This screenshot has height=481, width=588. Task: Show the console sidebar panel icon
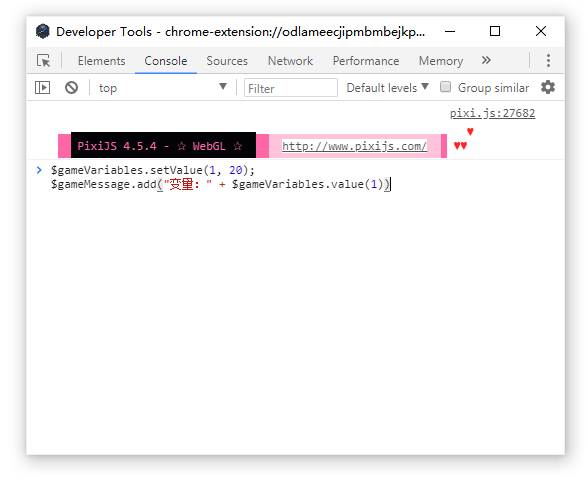tap(42, 88)
